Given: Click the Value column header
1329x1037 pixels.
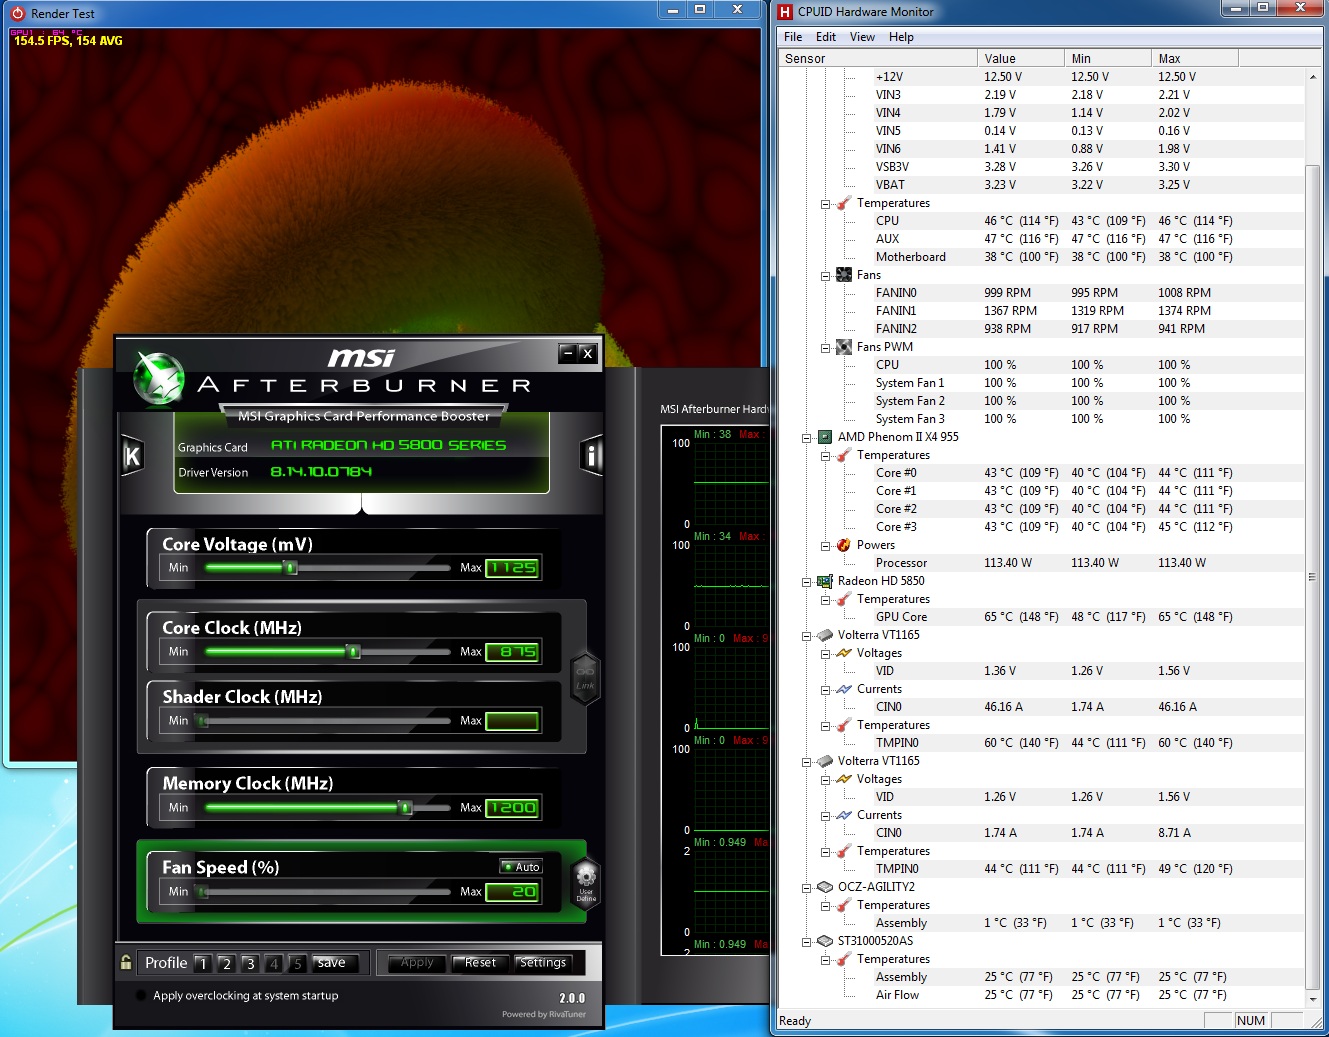Looking at the screenshot, I should coord(1021,58).
